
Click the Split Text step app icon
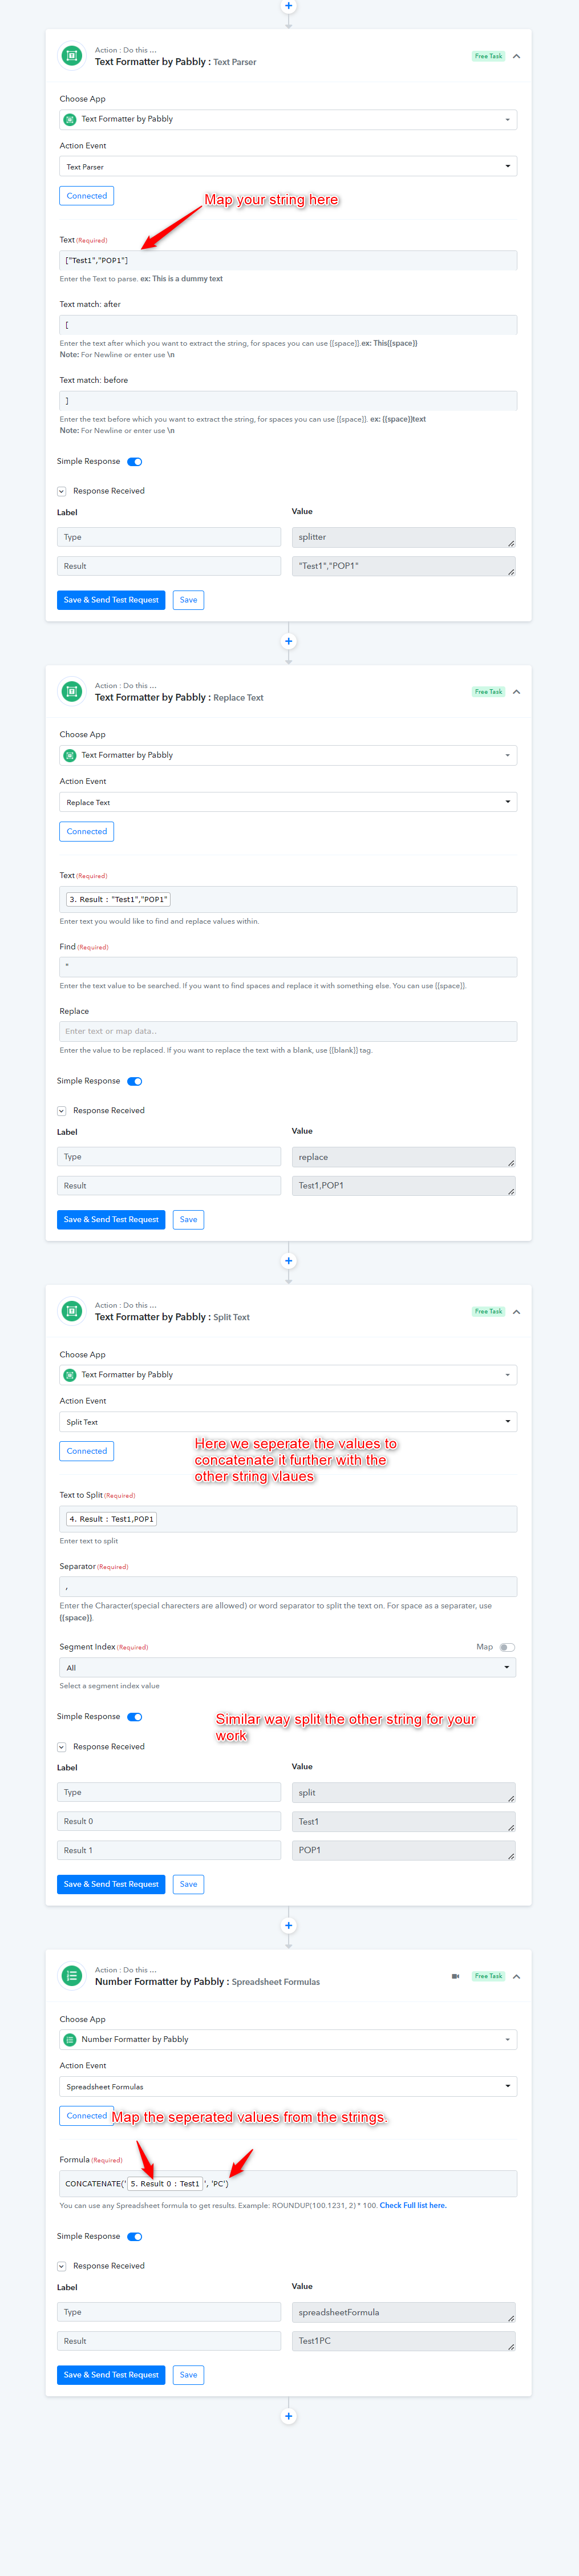[x=72, y=1311]
